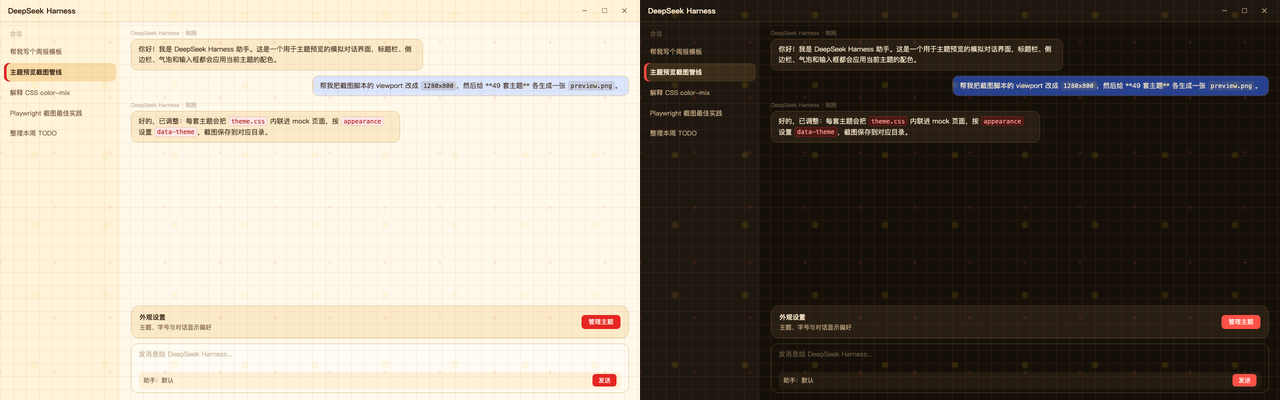Screen dimensions: 1280x400
Task: Open 助手:默认 selector in dark window
Action: 798,380
